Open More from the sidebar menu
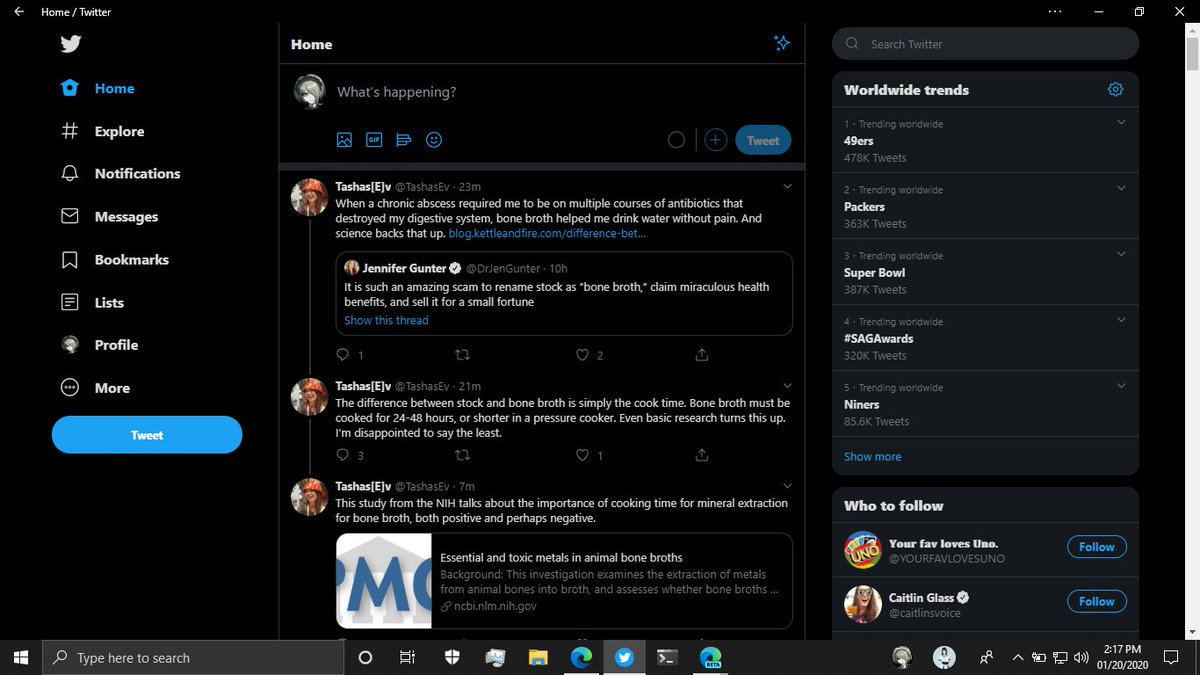Image resolution: width=1200 pixels, height=675 pixels. click(69, 388)
